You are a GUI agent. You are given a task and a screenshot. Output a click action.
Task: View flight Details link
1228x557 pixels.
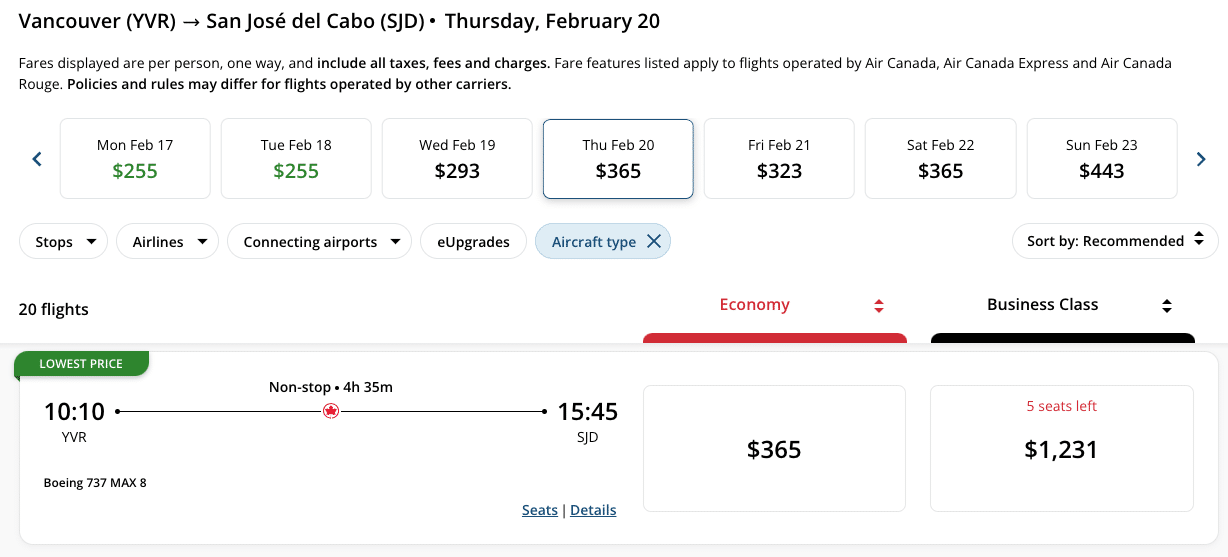pos(593,510)
